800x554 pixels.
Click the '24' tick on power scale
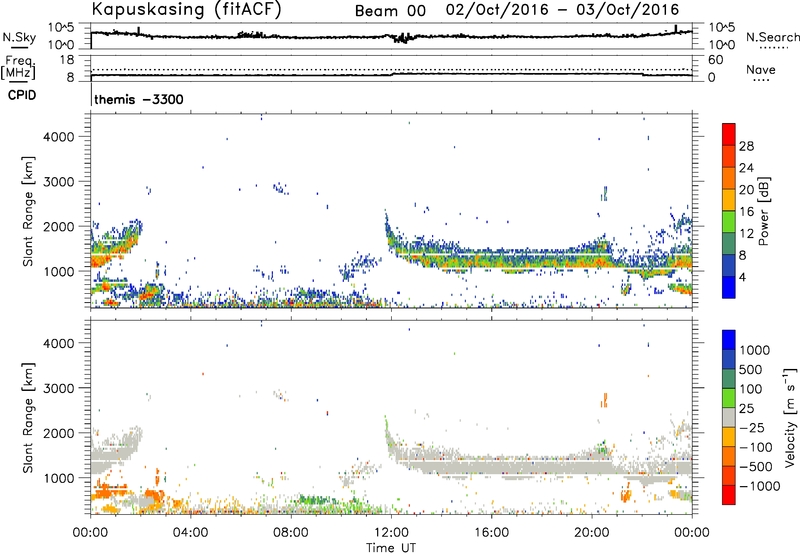pyautogui.click(x=746, y=168)
